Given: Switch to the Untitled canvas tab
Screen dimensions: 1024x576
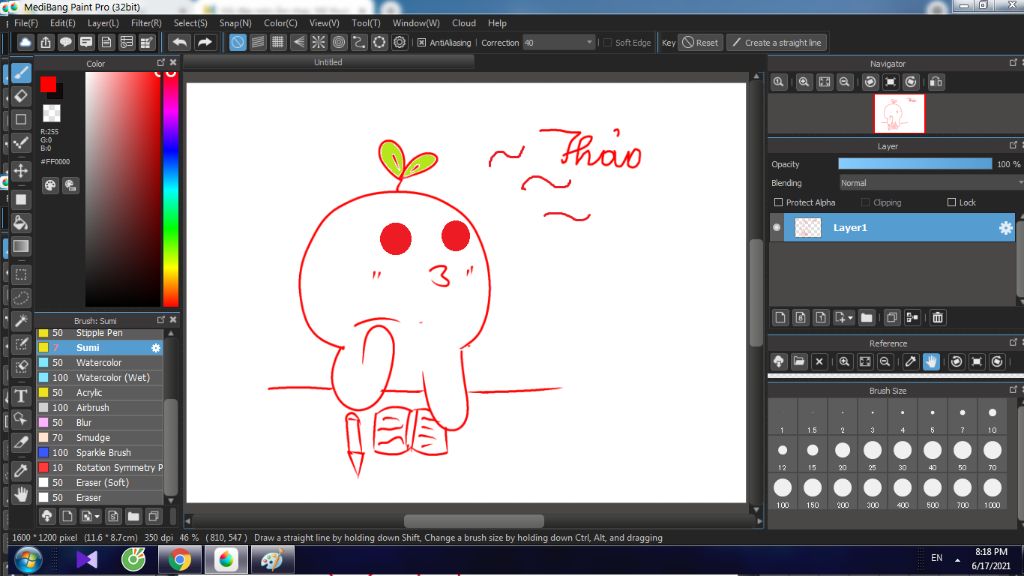Looking at the screenshot, I should tap(328, 62).
